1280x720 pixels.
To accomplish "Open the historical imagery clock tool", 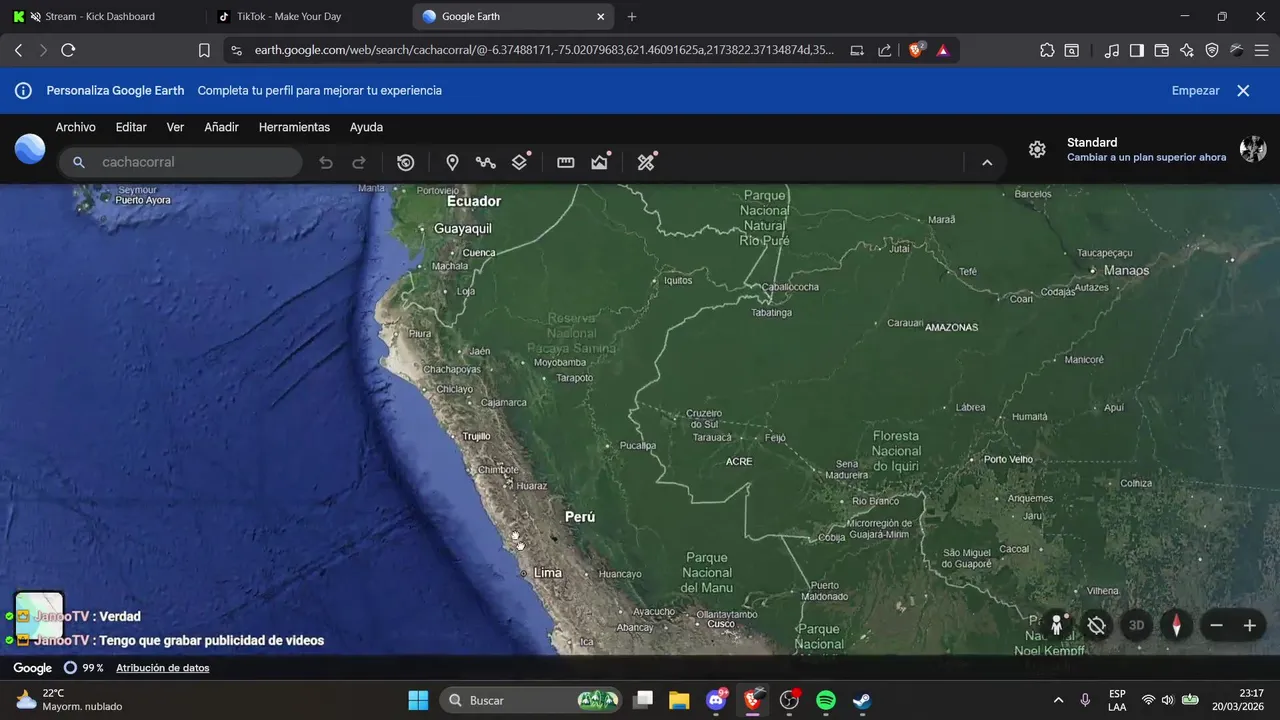I will click(405, 163).
